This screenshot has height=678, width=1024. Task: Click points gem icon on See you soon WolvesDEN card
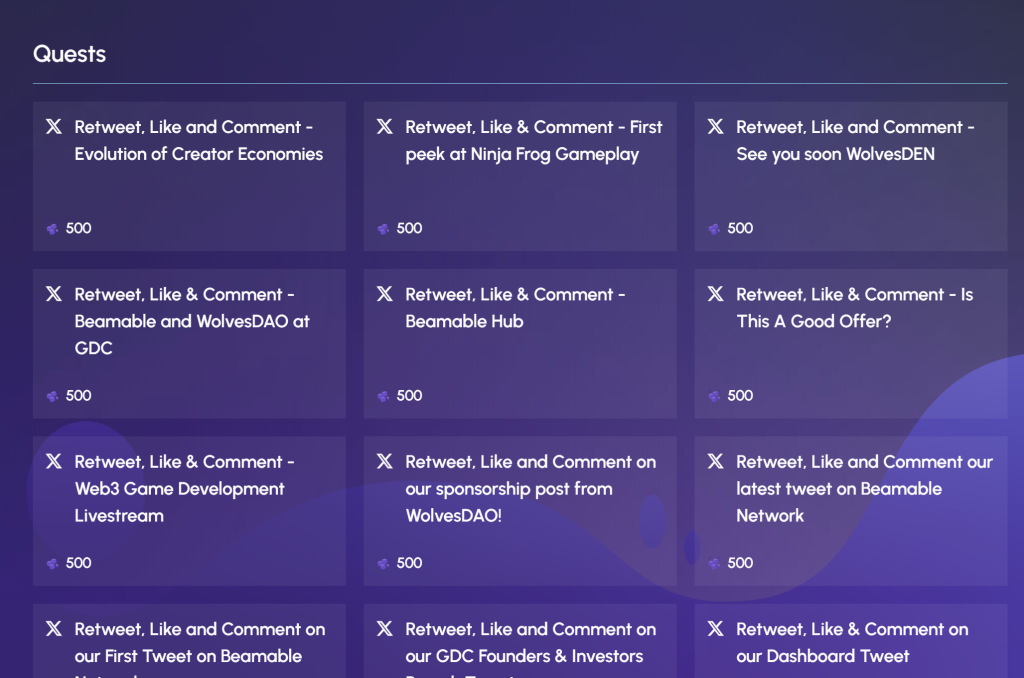click(714, 229)
